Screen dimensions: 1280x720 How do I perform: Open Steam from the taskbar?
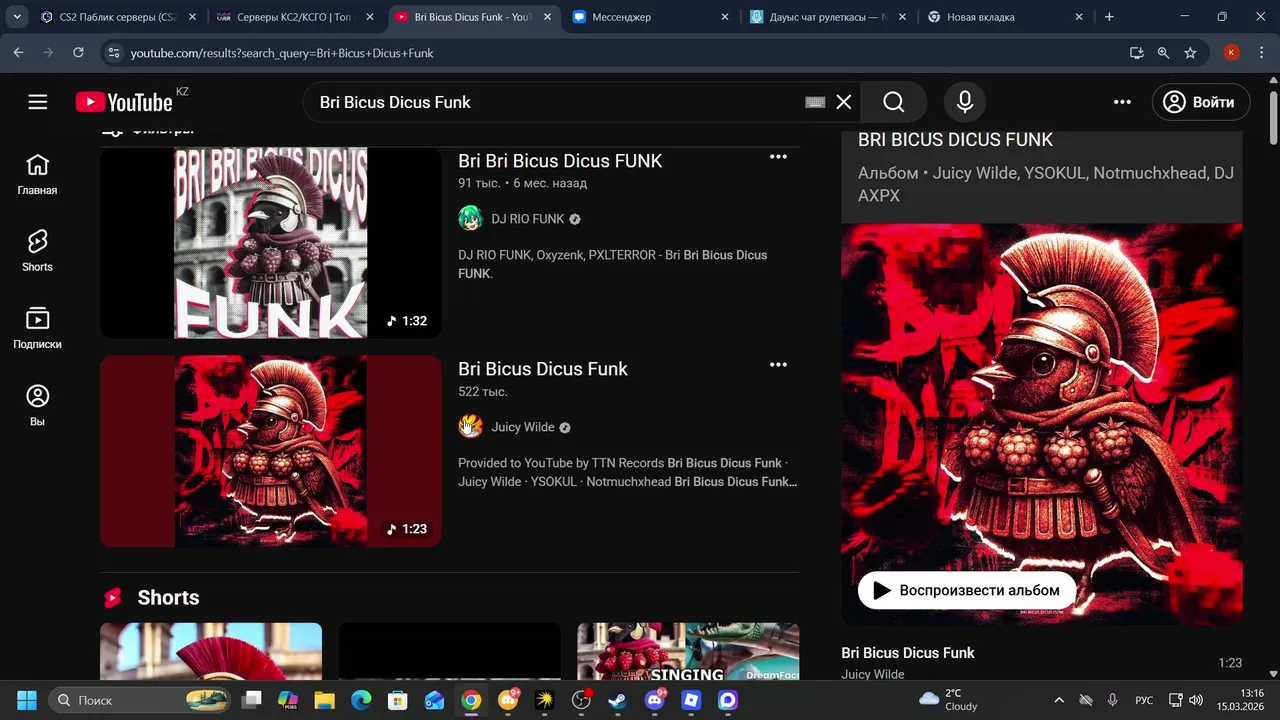point(617,700)
